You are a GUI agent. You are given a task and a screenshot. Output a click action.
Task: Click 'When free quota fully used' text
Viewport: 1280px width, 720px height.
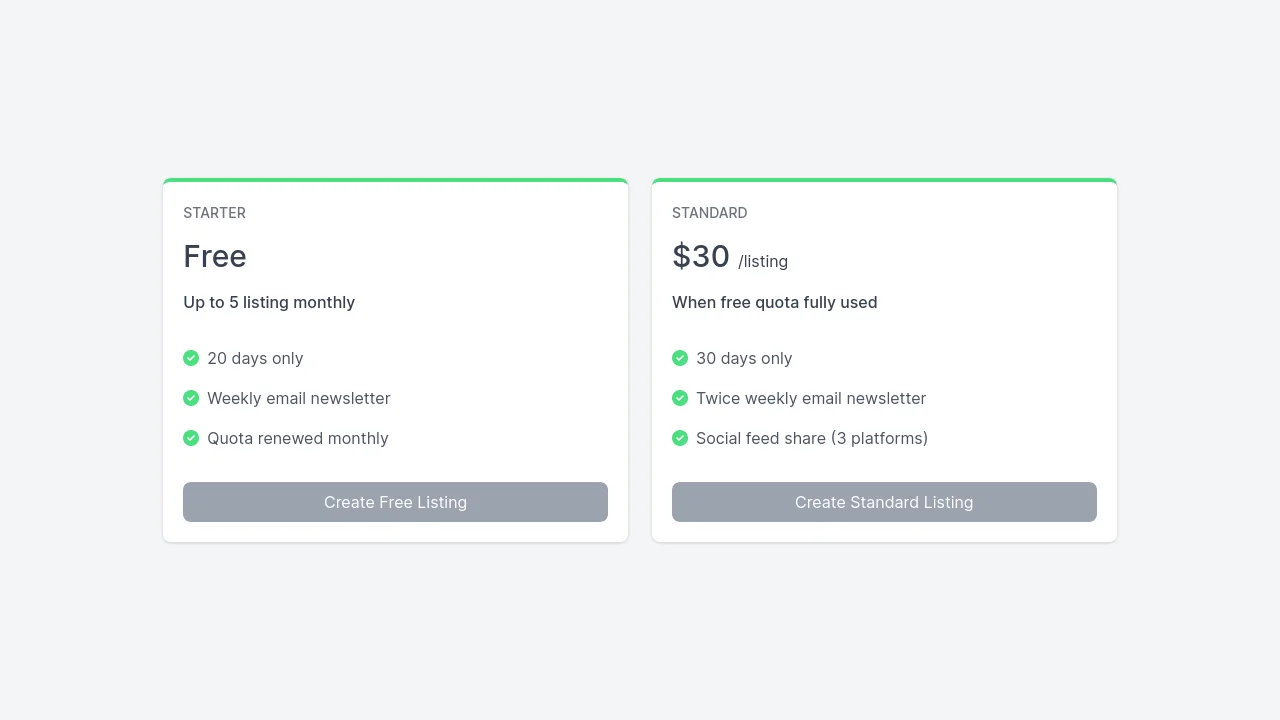click(x=774, y=302)
